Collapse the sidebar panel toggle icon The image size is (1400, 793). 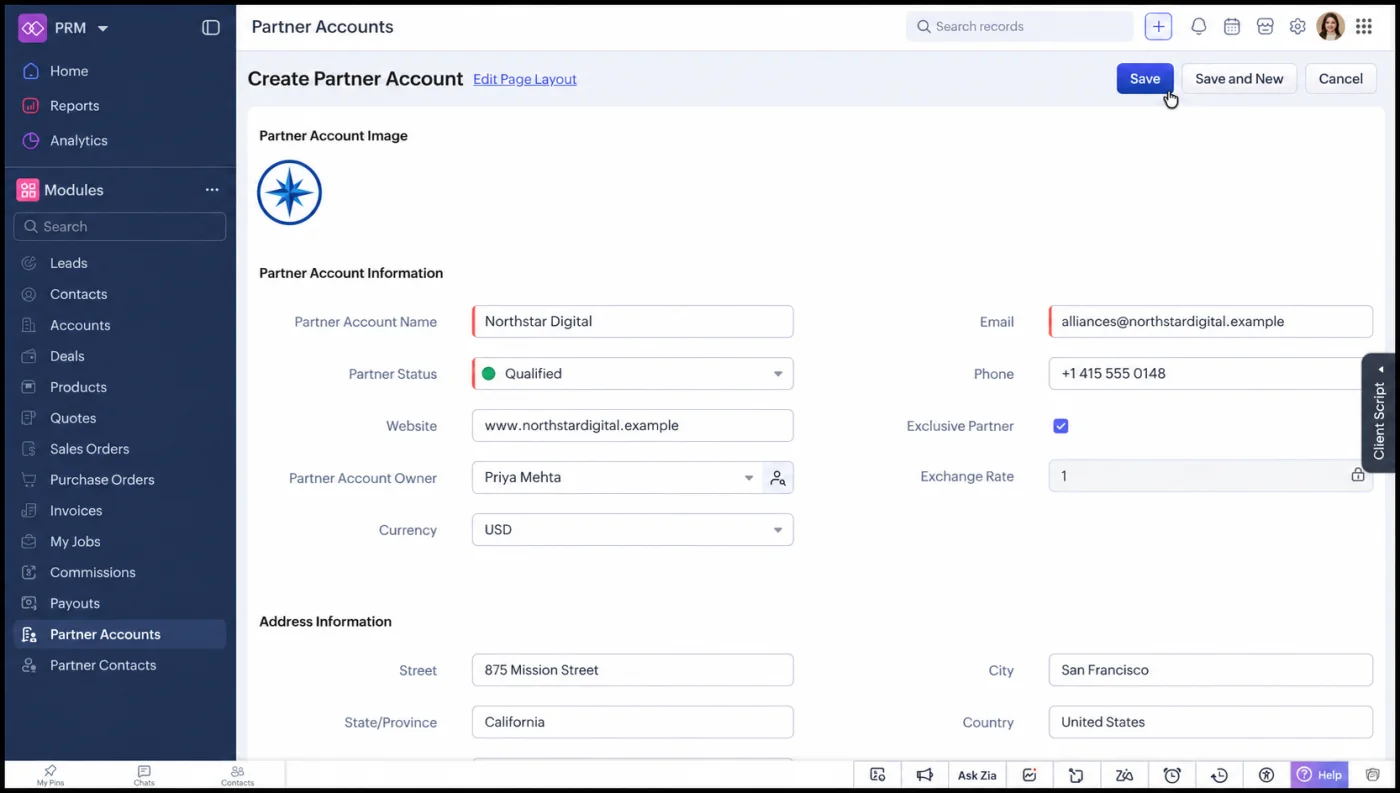click(x=211, y=28)
